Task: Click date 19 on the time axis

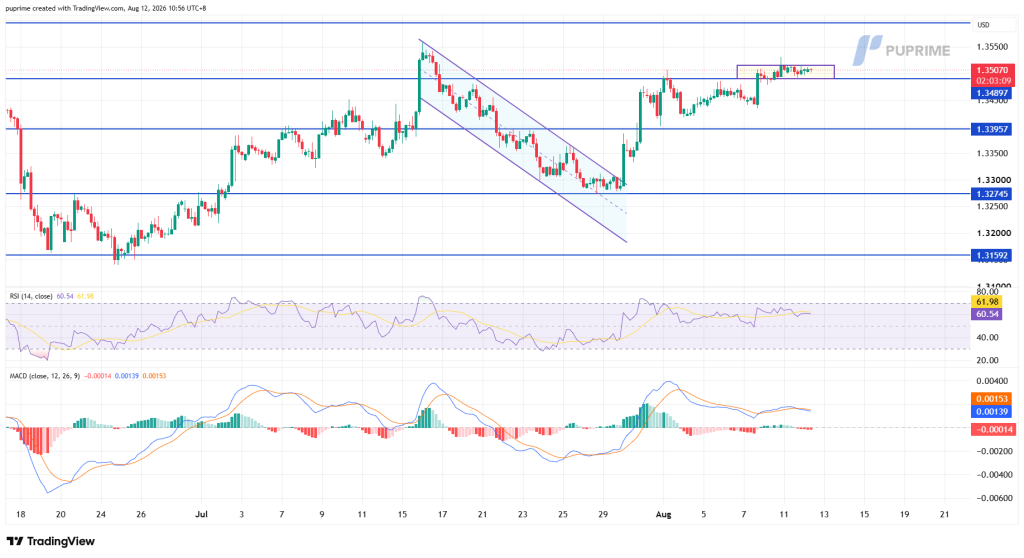Action: click(904, 515)
